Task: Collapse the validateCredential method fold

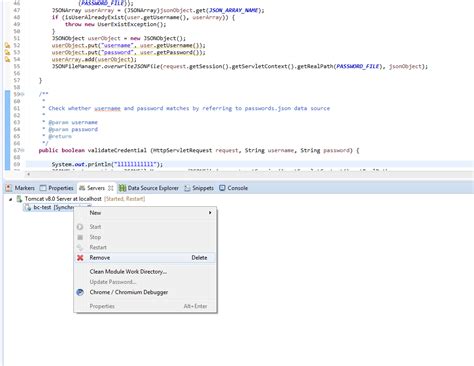Action: click(22, 150)
